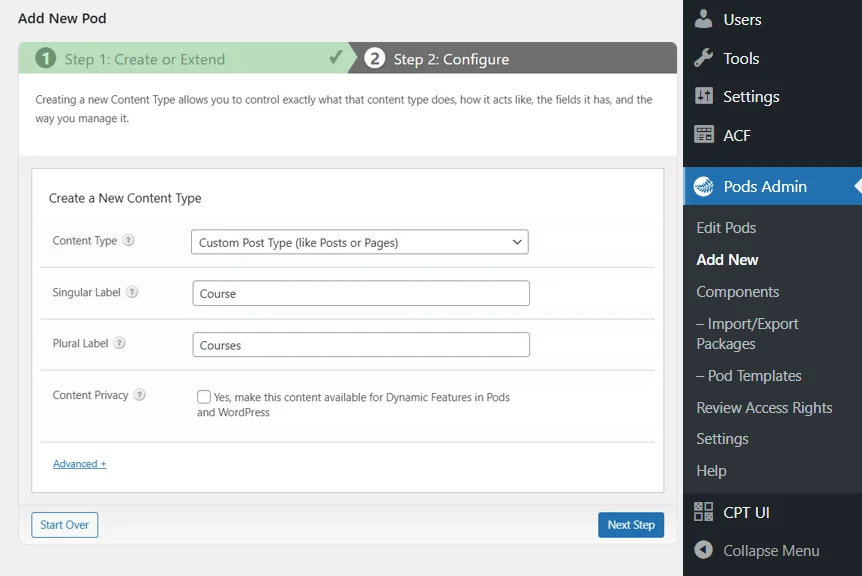
Task: Click the CPT UI menu label
Action: pos(746,512)
